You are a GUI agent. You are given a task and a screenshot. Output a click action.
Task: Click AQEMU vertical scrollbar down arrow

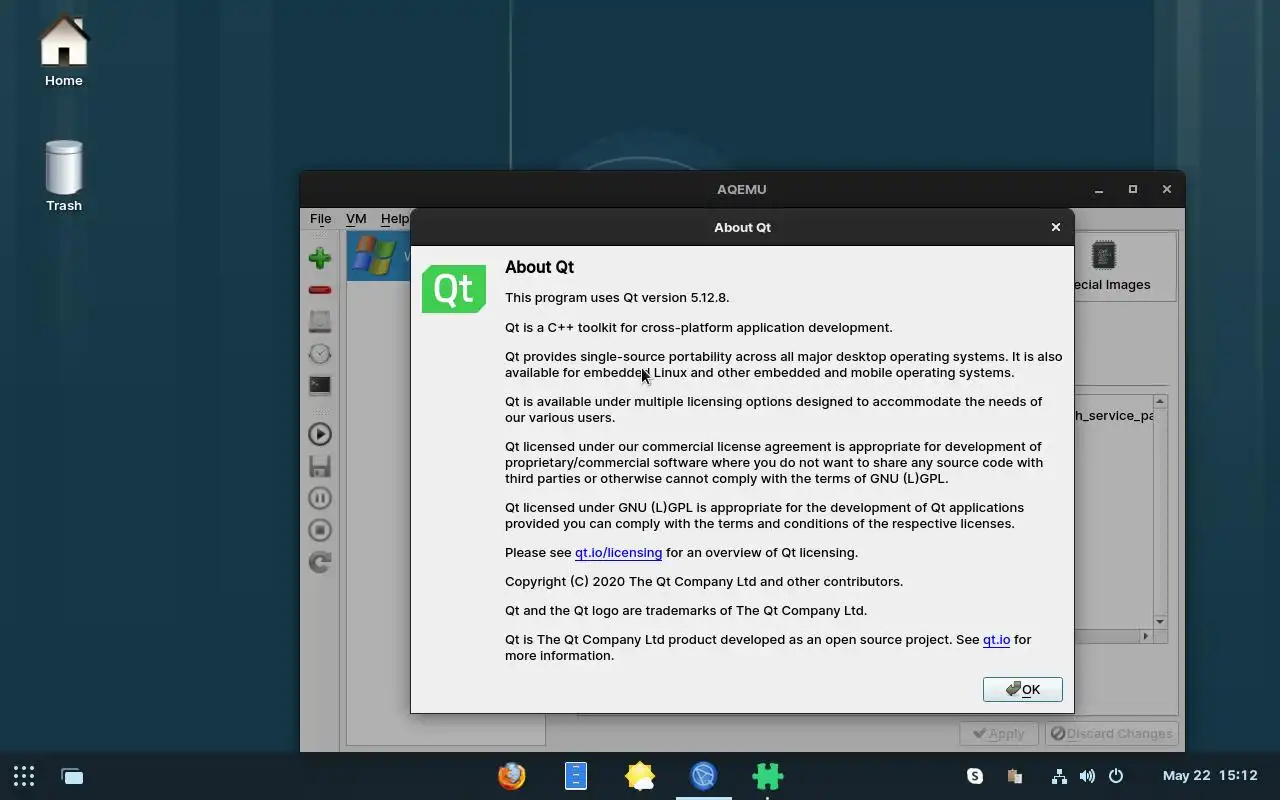(1160, 622)
